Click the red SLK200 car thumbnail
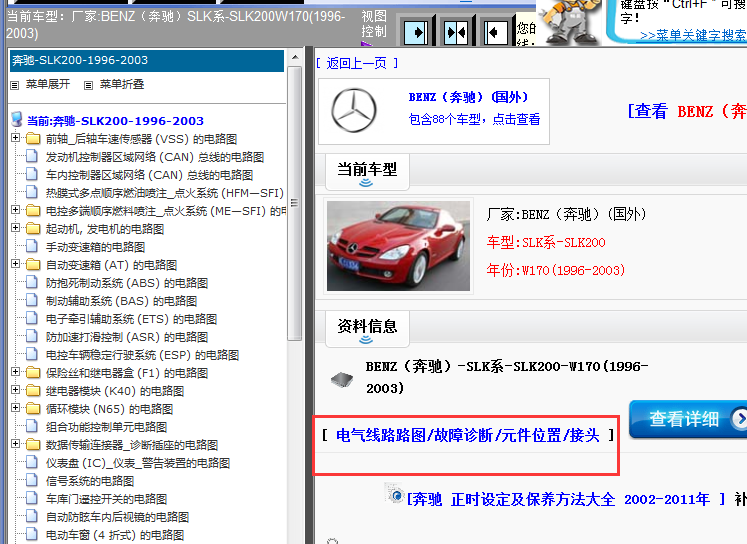 pyautogui.click(x=398, y=246)
